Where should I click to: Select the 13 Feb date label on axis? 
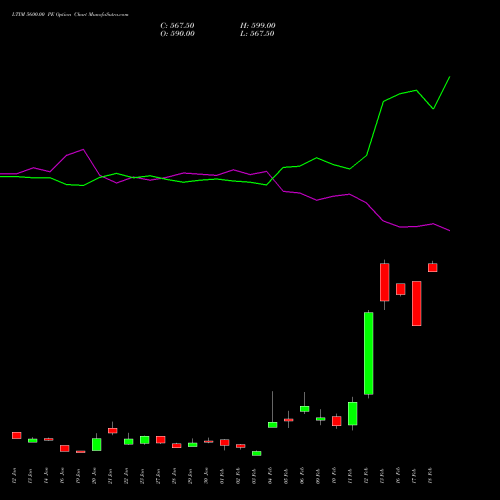point(383,476)
